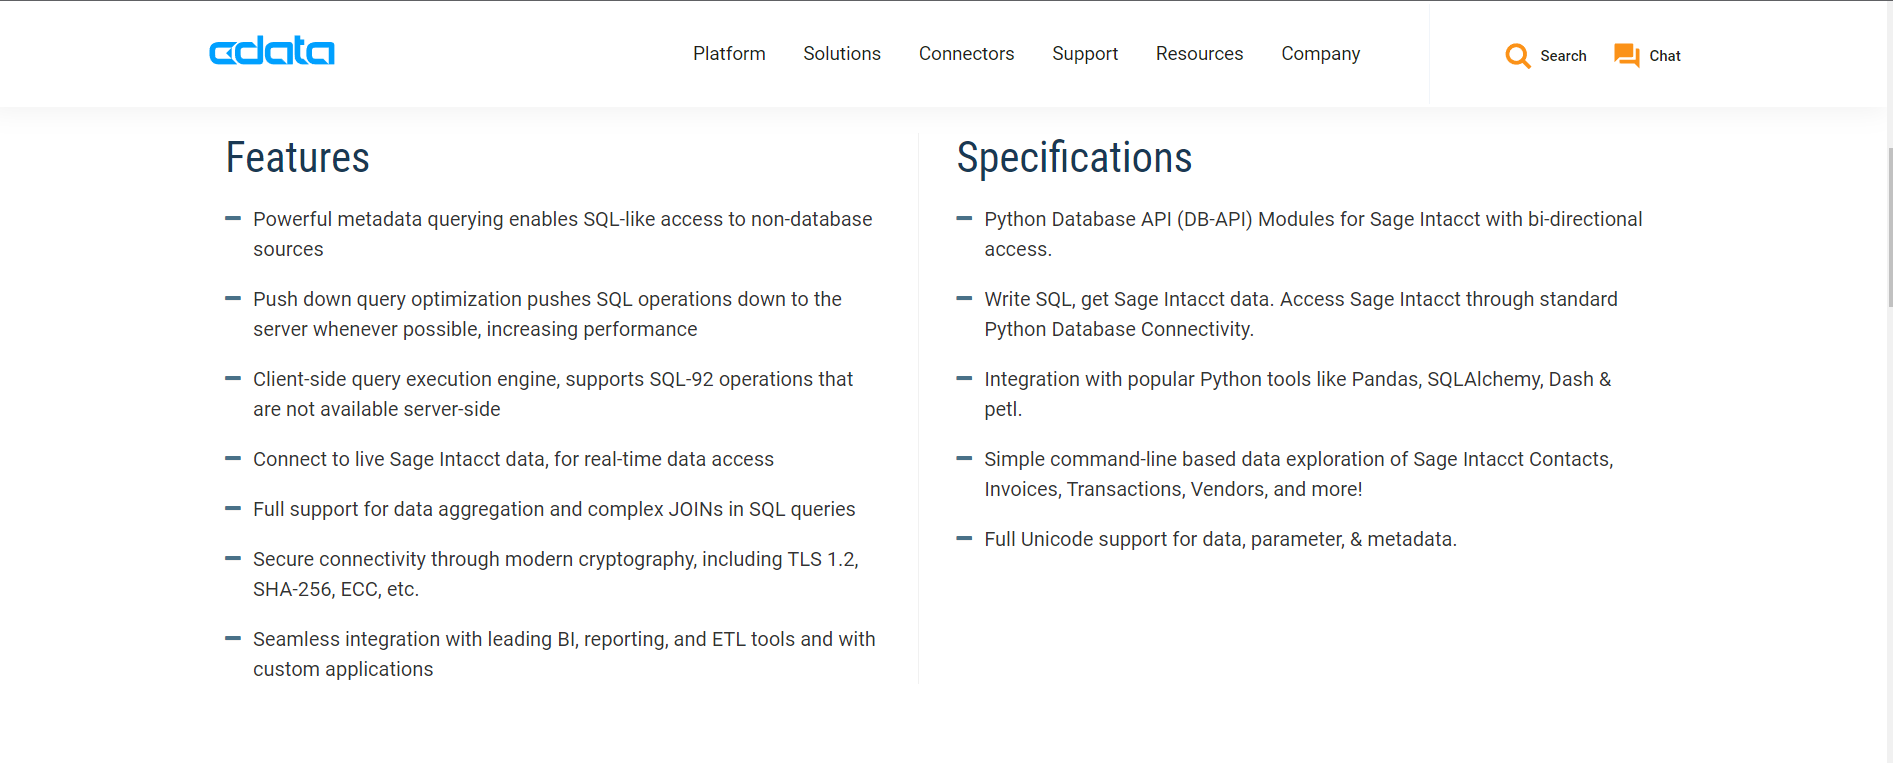Open the Connectors menu
The width and height of the screenshot is (1893, 763).
[966, 54]
